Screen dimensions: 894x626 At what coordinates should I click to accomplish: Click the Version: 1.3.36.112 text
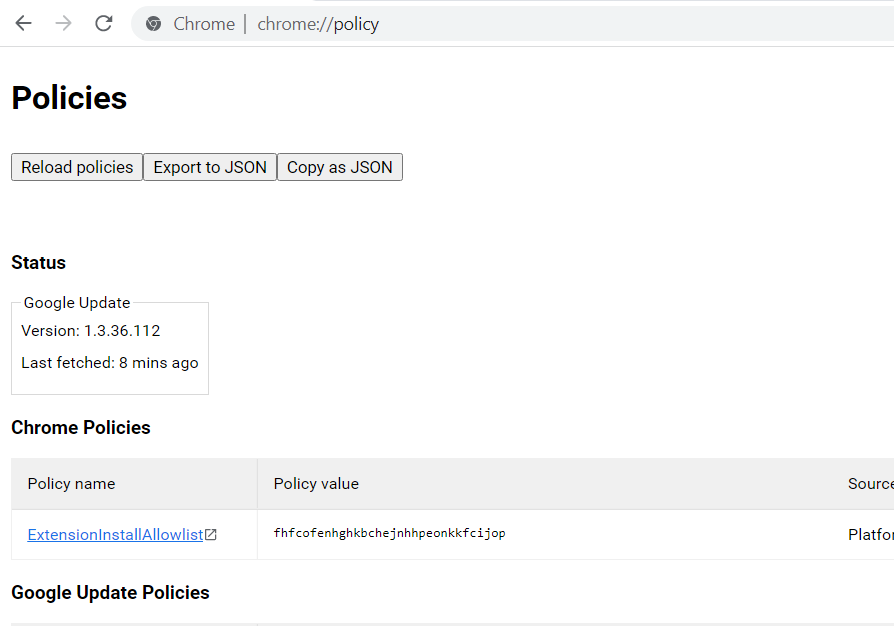click(x=91, y=331)
